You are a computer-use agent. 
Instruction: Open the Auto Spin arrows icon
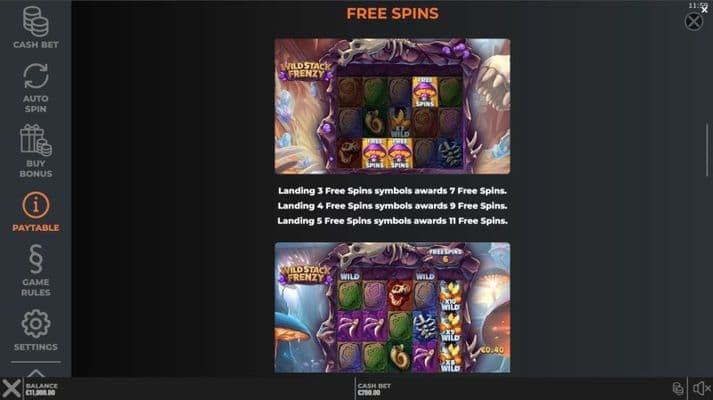35,76
